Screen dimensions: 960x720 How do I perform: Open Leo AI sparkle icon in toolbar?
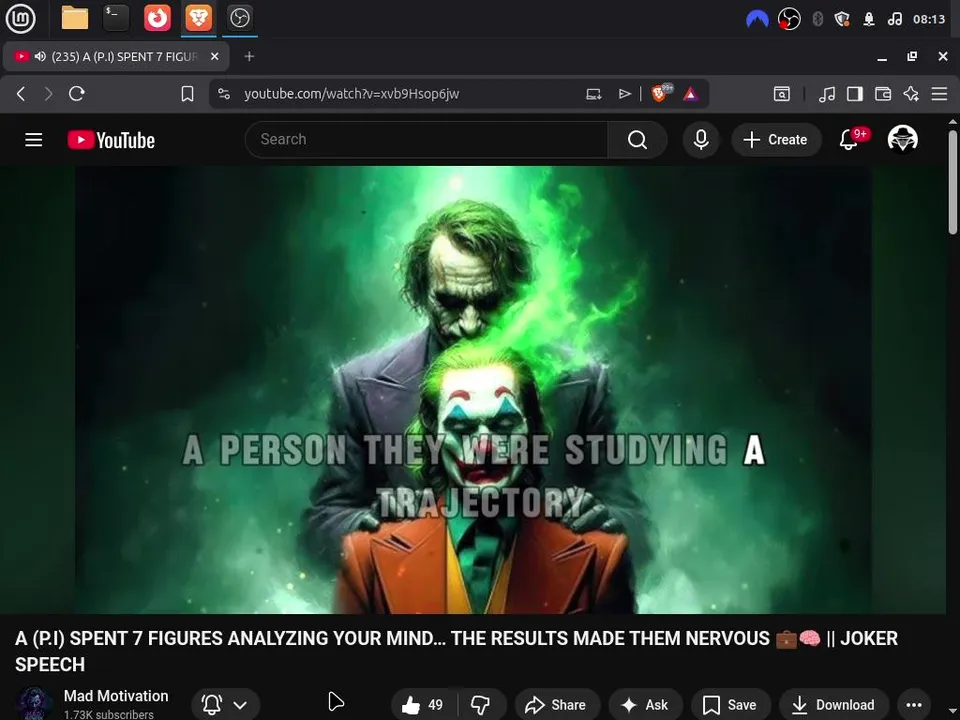click(x=911, y=94)
